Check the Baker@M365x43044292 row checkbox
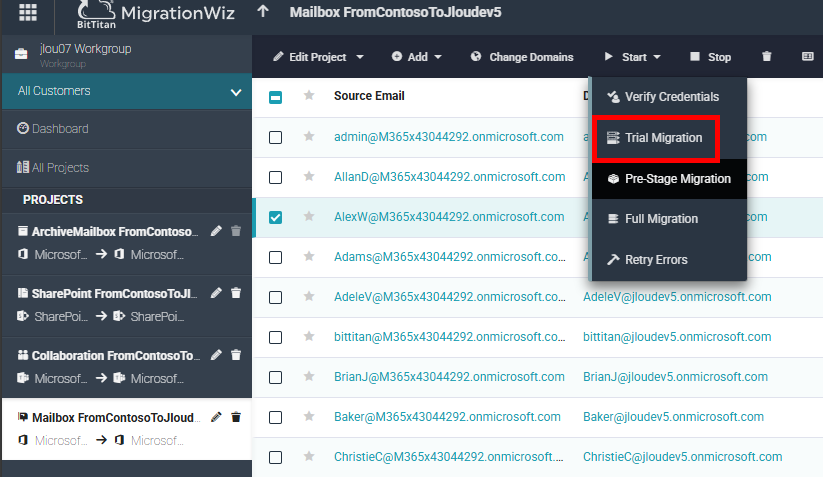823x477 pixels. click(276, 417)
